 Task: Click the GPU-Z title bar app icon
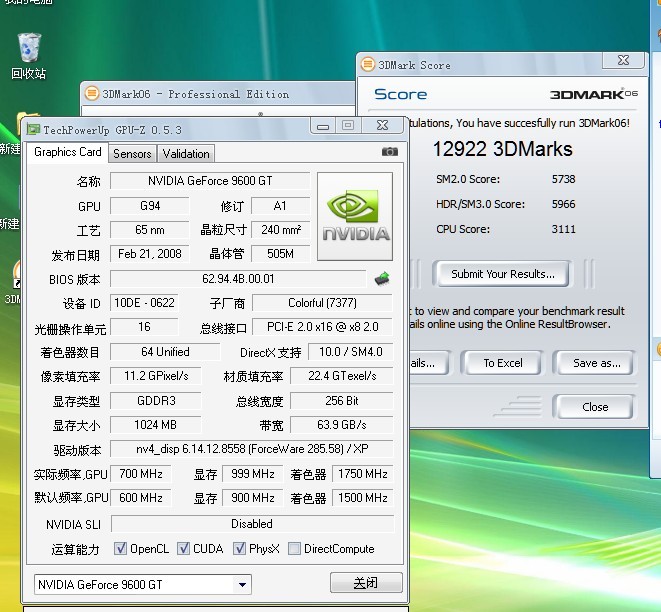pyautogui.click(x=33, y=129)
